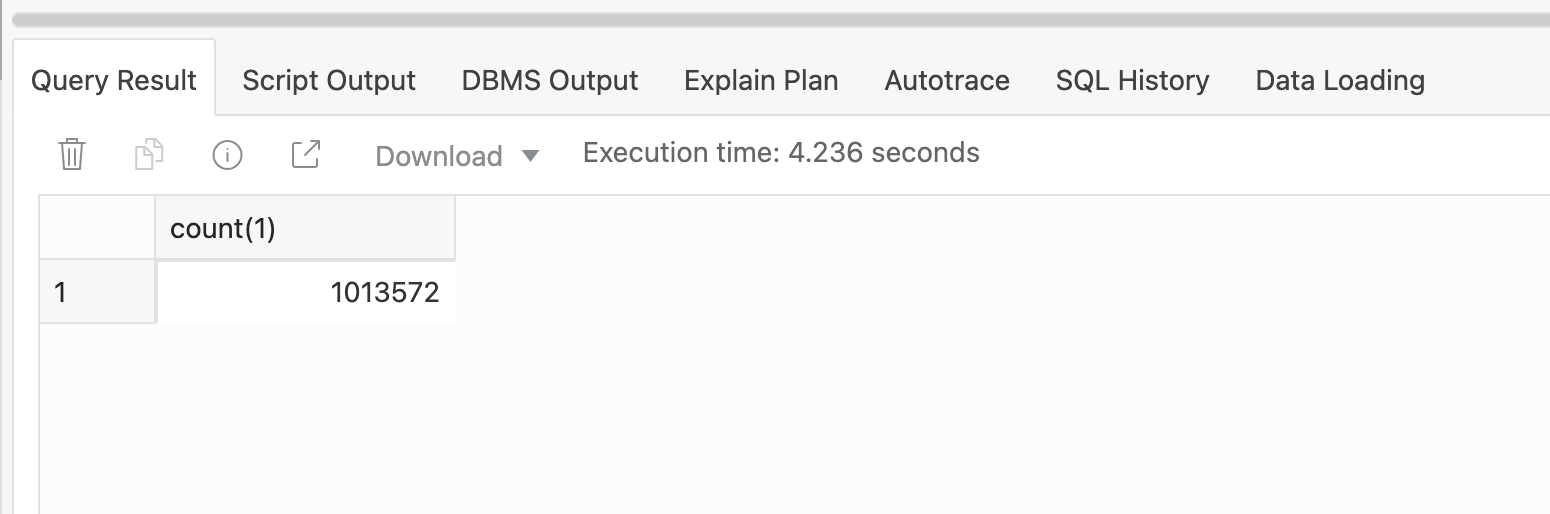Select the Query Result tab
The width and height of the screenshot is (1550, 514).
113,80
